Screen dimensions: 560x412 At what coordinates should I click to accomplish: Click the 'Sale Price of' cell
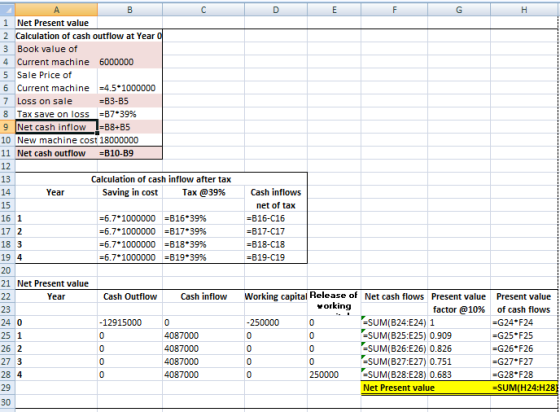[x=56, y=75]
